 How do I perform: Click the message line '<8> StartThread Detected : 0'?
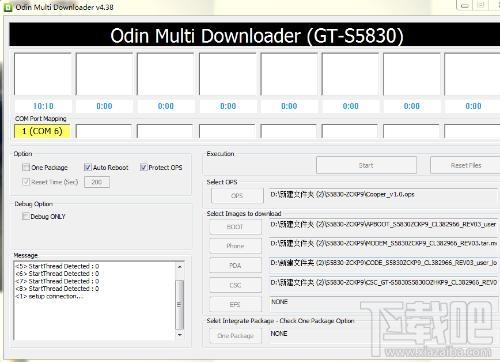[57, 289]
